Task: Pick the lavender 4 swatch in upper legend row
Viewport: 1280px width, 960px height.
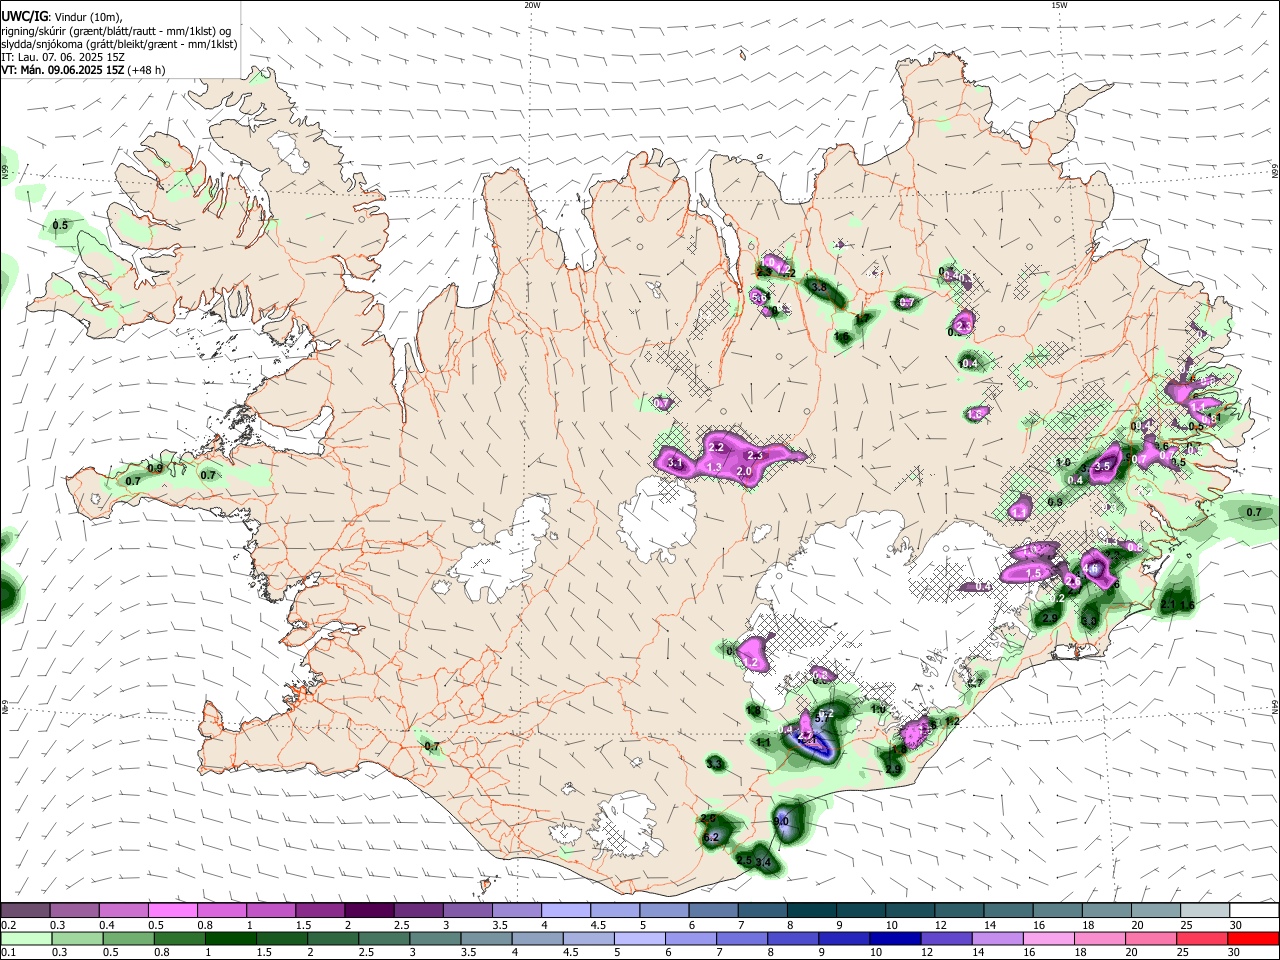Action: coord(565,911)
